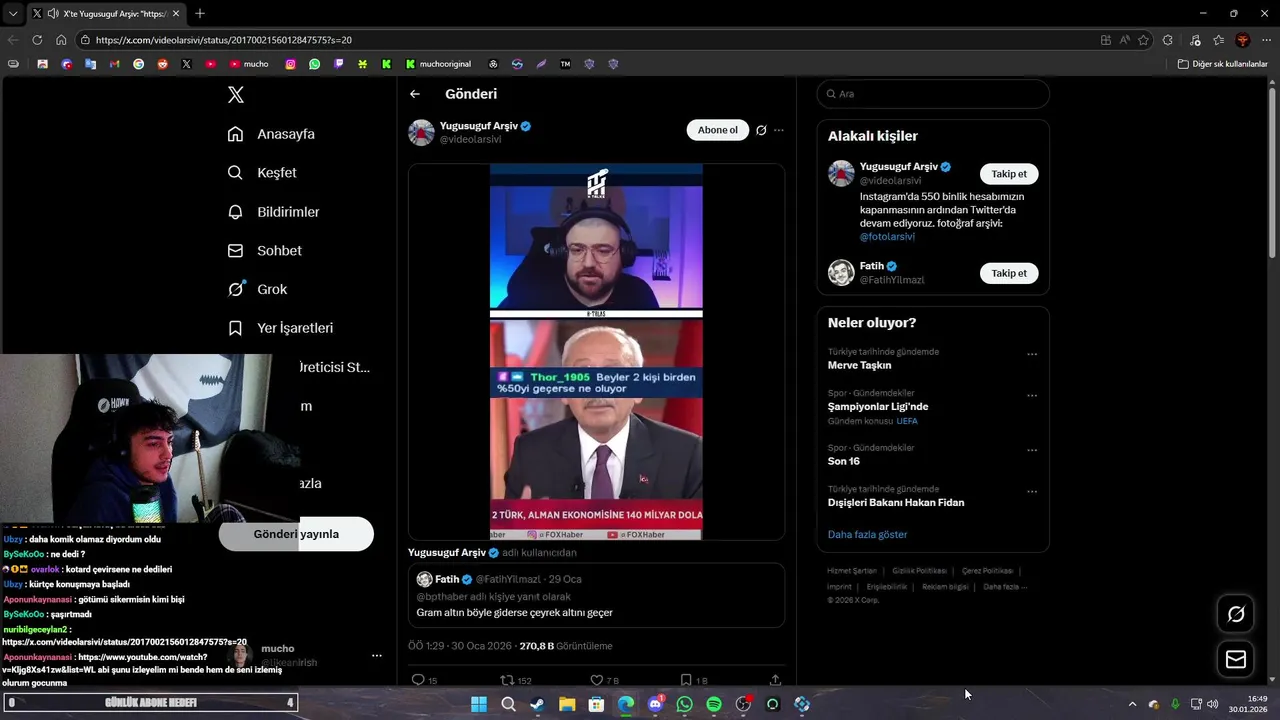Open new tab with plus button
The height and width of the screenshot is (720, 1280).
[200, 13]
